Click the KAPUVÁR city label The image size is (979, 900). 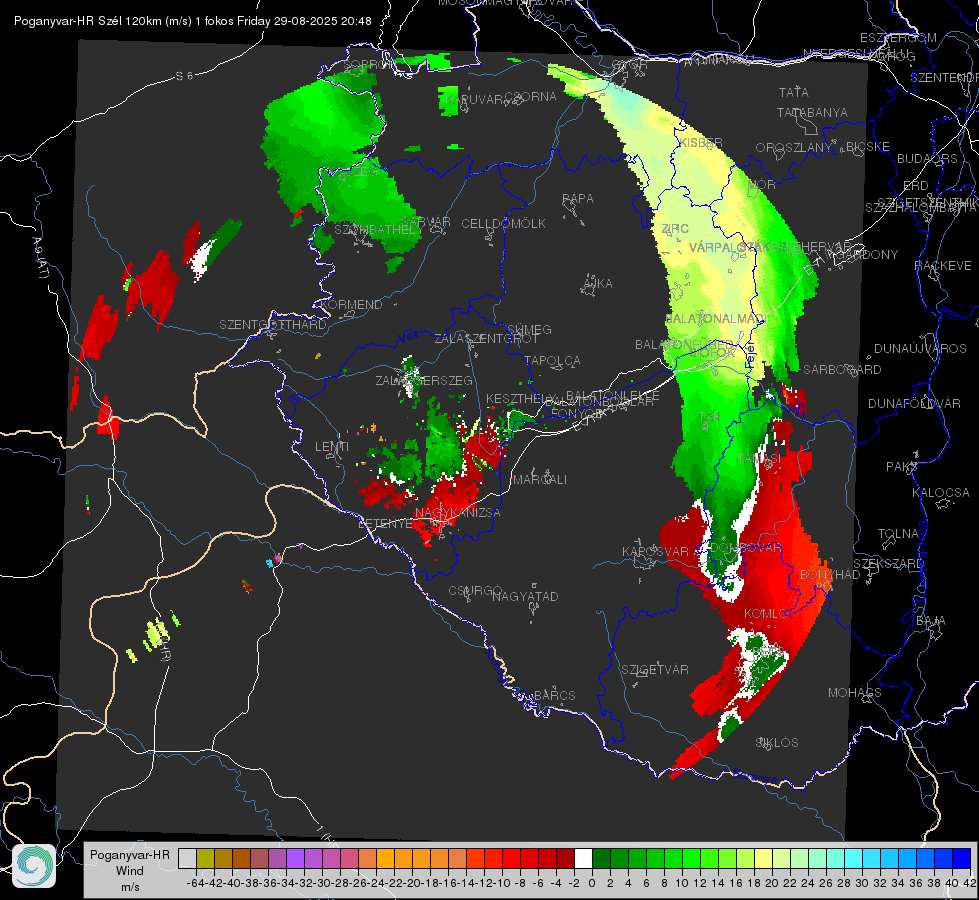[475, 99]
